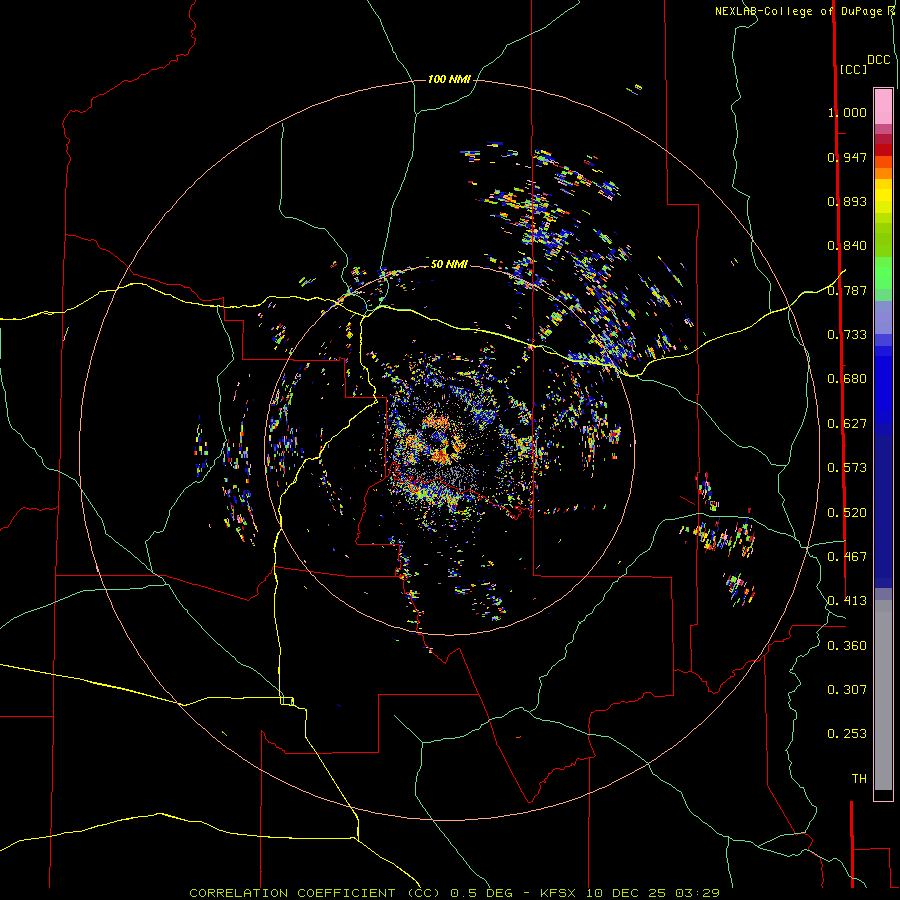Select the 0.787 value on the legend
900x900 pixels.
point(847,290)
